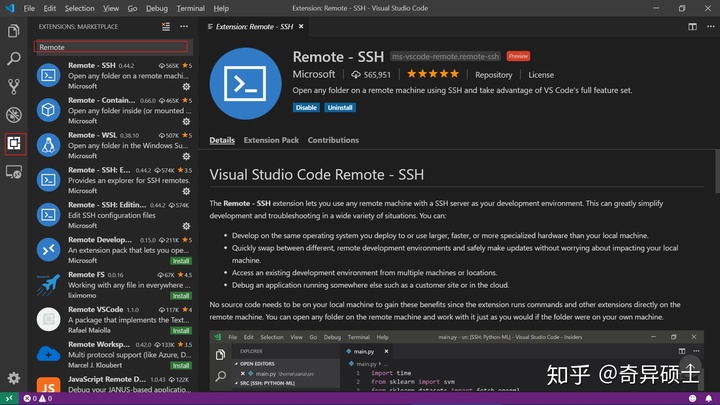Switch to the Contributions tab
The width and height of the screenshot is (720, 405).
coord(333,140)
